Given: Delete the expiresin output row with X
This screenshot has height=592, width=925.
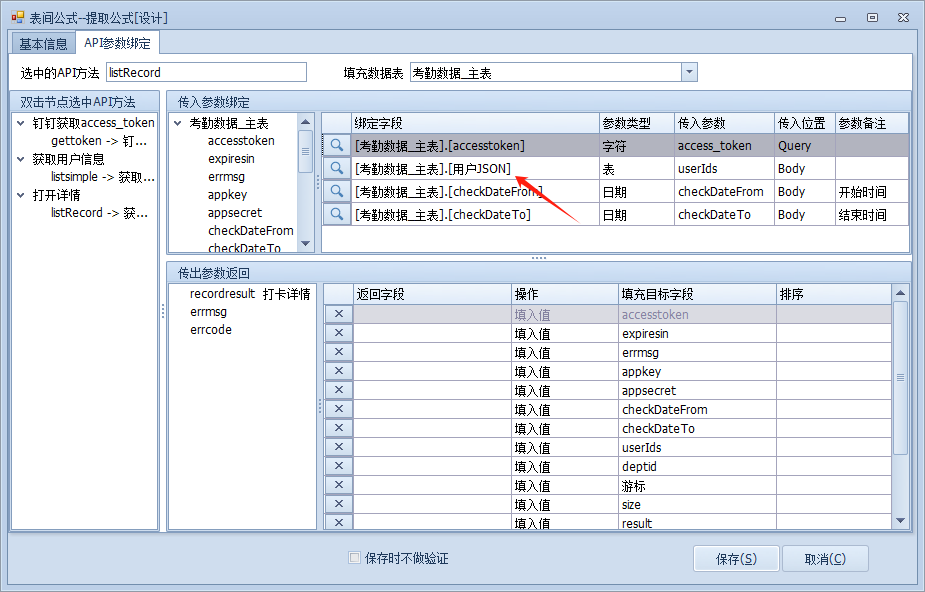Looking at the screenshot, I should (x=339, y=334).
